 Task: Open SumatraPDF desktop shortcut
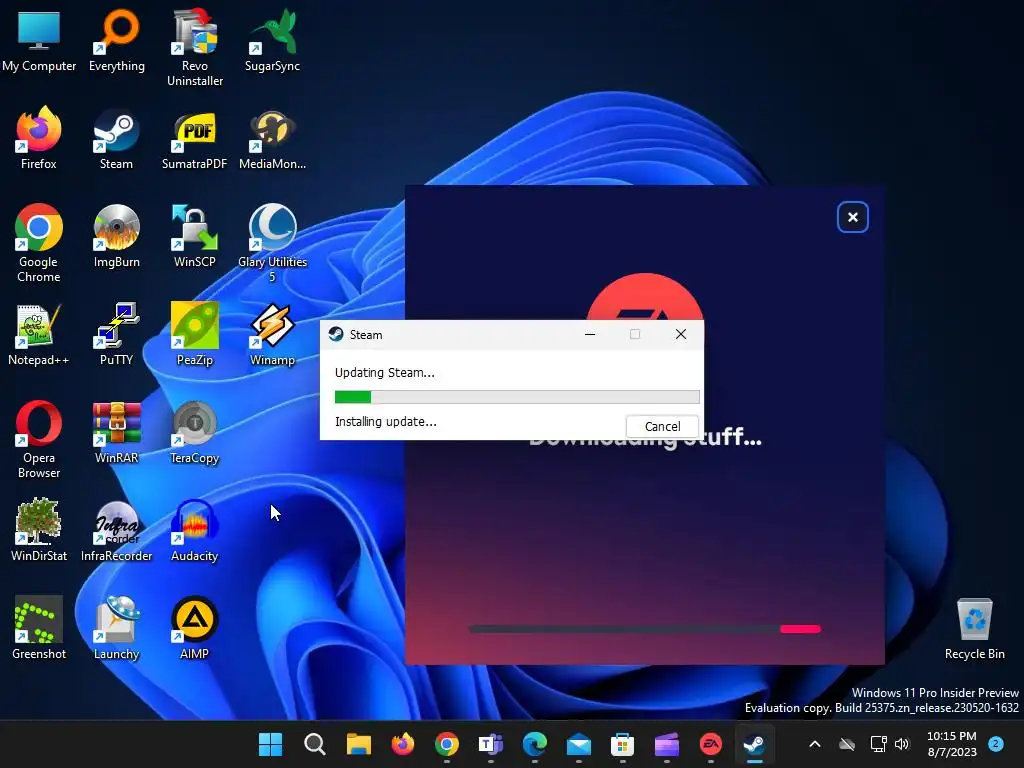point(195,138)
